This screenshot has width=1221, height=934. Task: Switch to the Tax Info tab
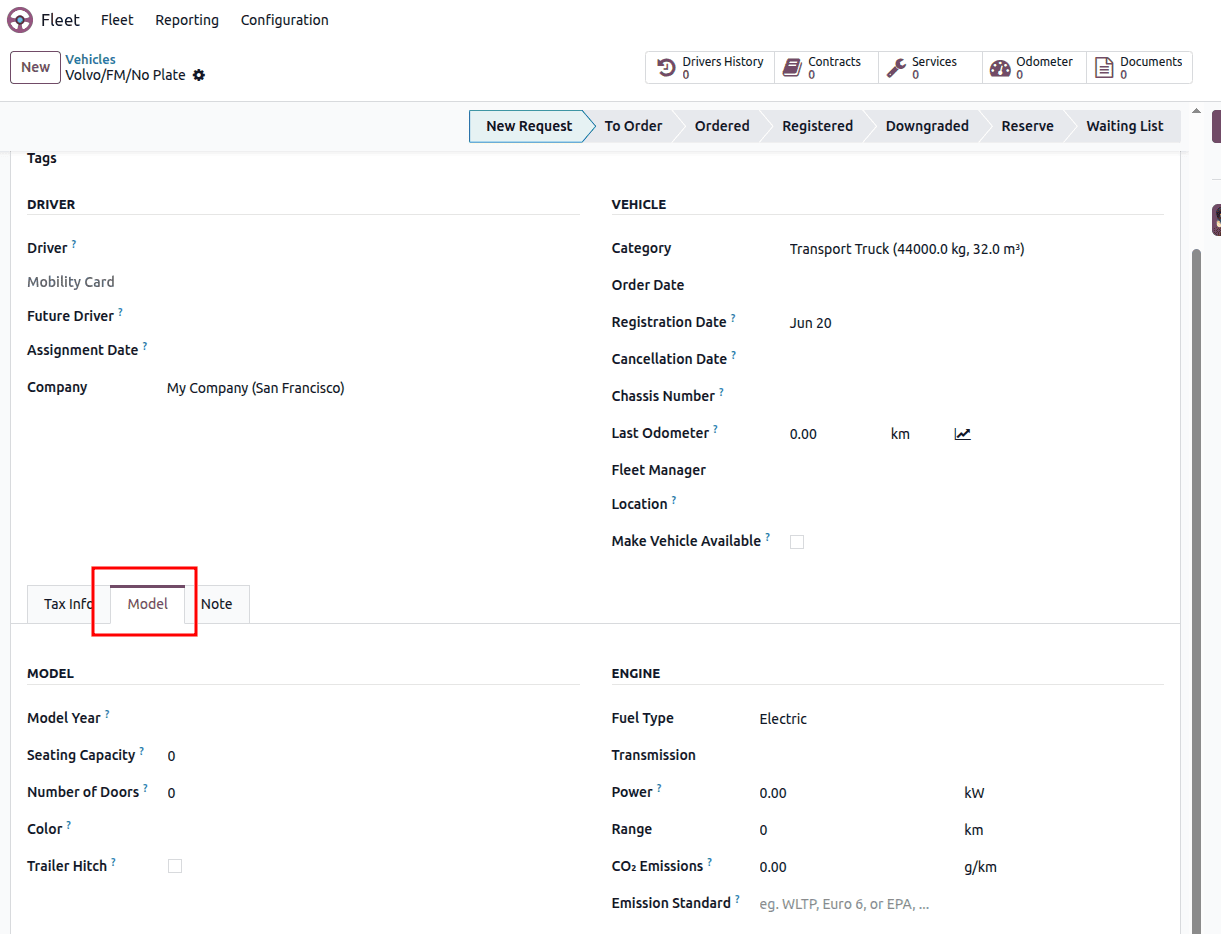69,604
